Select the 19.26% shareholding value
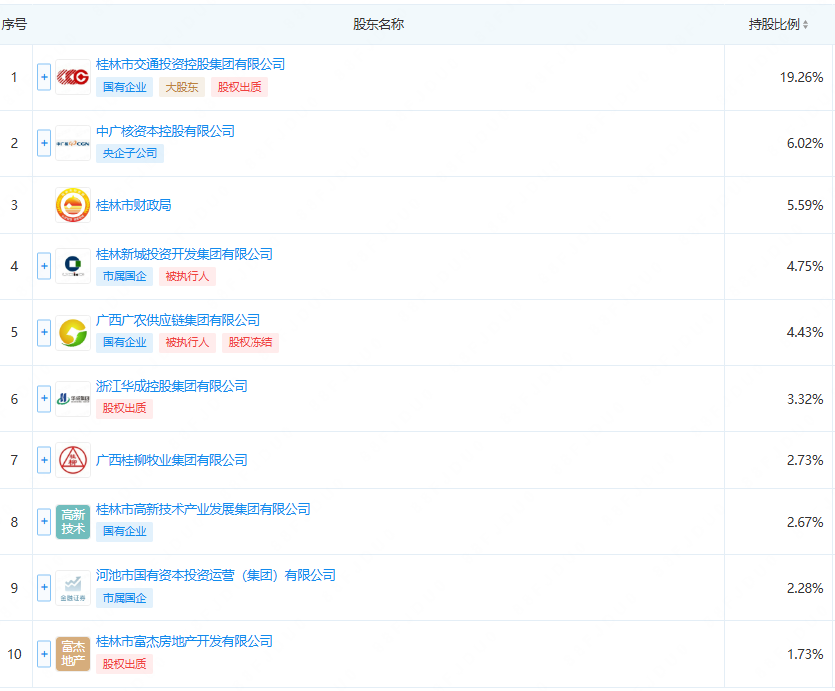Screen dimensions: 835x691 [x=801, y=77]
